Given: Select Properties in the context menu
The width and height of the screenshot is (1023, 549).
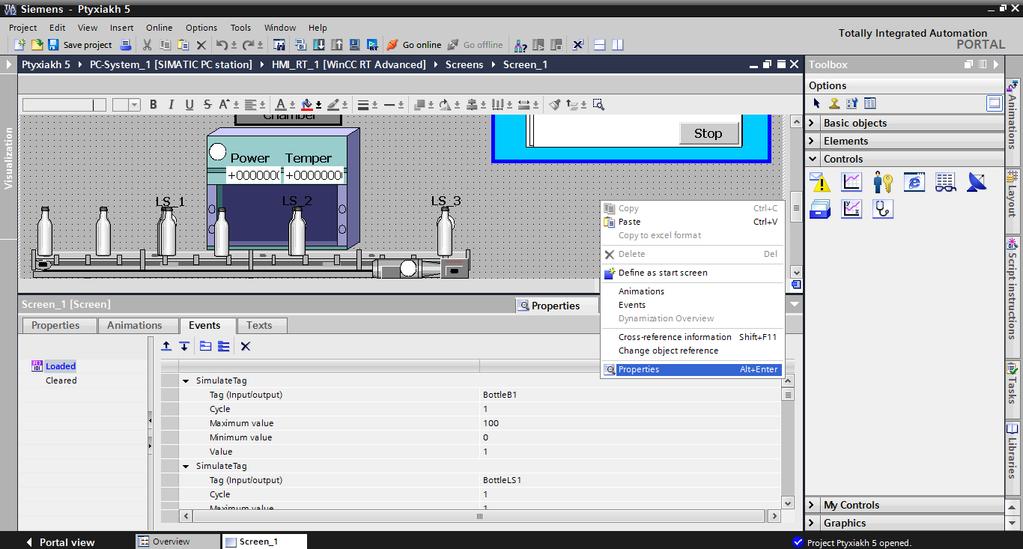Looking at the screenshot, I should pyautogui.click(x=692, y=369).
